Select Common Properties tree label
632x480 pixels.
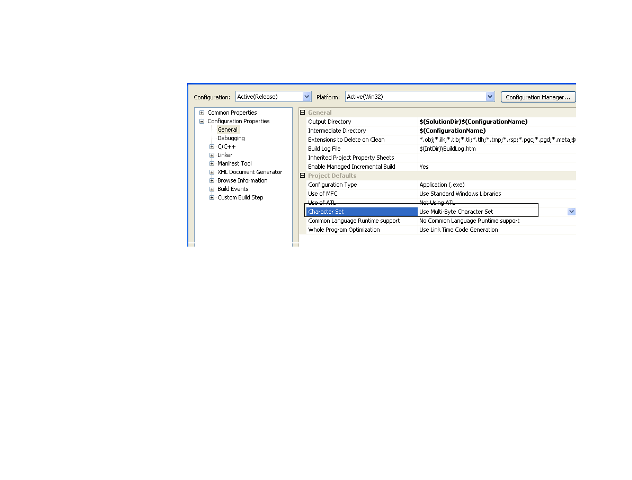pos(232,112)
